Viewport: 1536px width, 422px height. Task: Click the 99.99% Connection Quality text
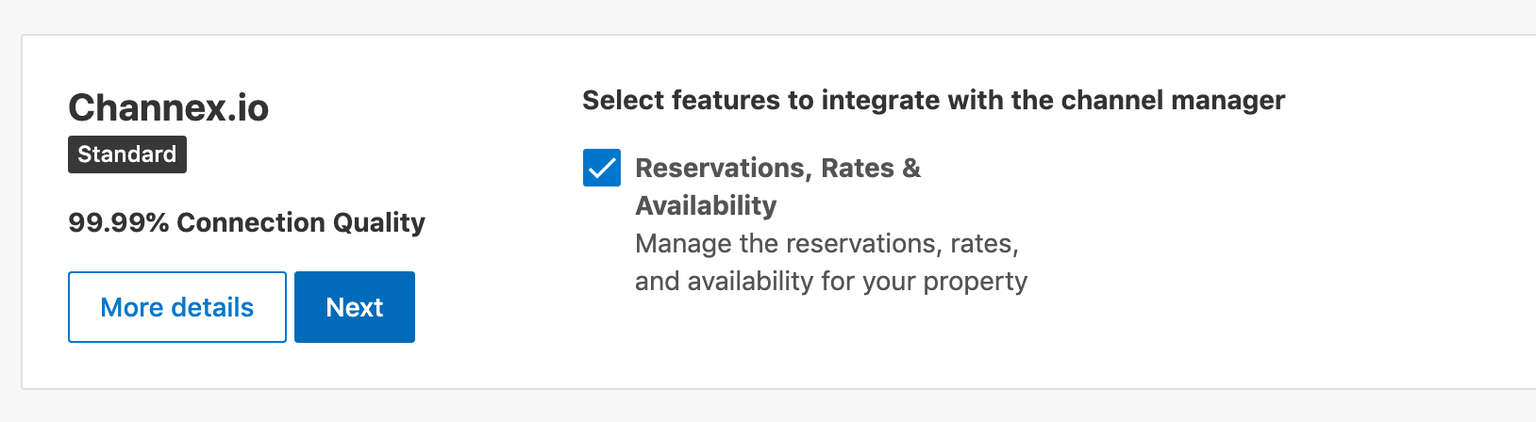pyautogui.click(x=247, y=222)
